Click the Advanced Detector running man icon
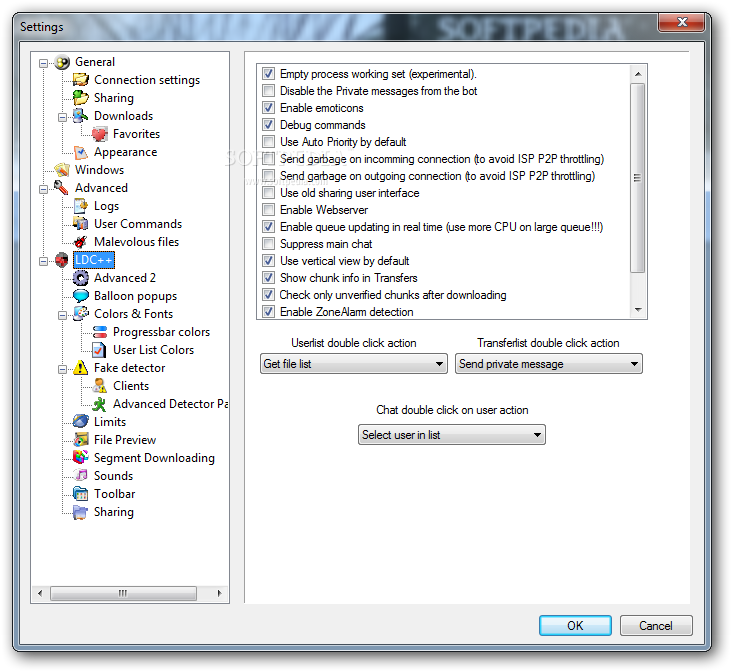This screenshot has width=732, height=672. (99, 404)
